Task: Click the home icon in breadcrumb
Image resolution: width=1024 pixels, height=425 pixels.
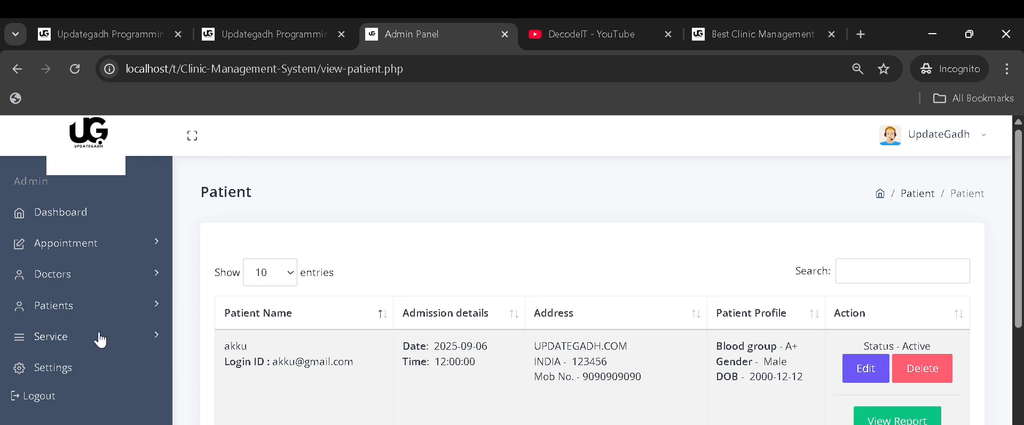Action: pos(880,193)
